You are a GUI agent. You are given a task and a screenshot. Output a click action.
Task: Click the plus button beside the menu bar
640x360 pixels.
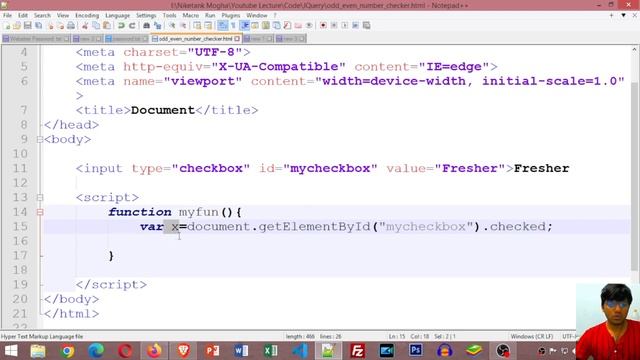[611, 15]
